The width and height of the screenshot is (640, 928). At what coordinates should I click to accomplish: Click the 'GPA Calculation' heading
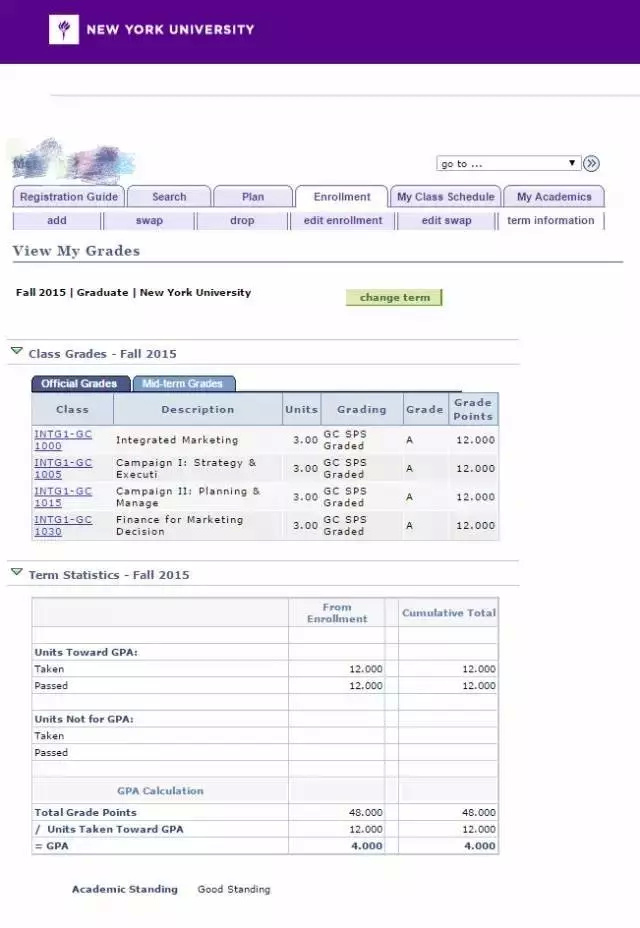point(160,791)
